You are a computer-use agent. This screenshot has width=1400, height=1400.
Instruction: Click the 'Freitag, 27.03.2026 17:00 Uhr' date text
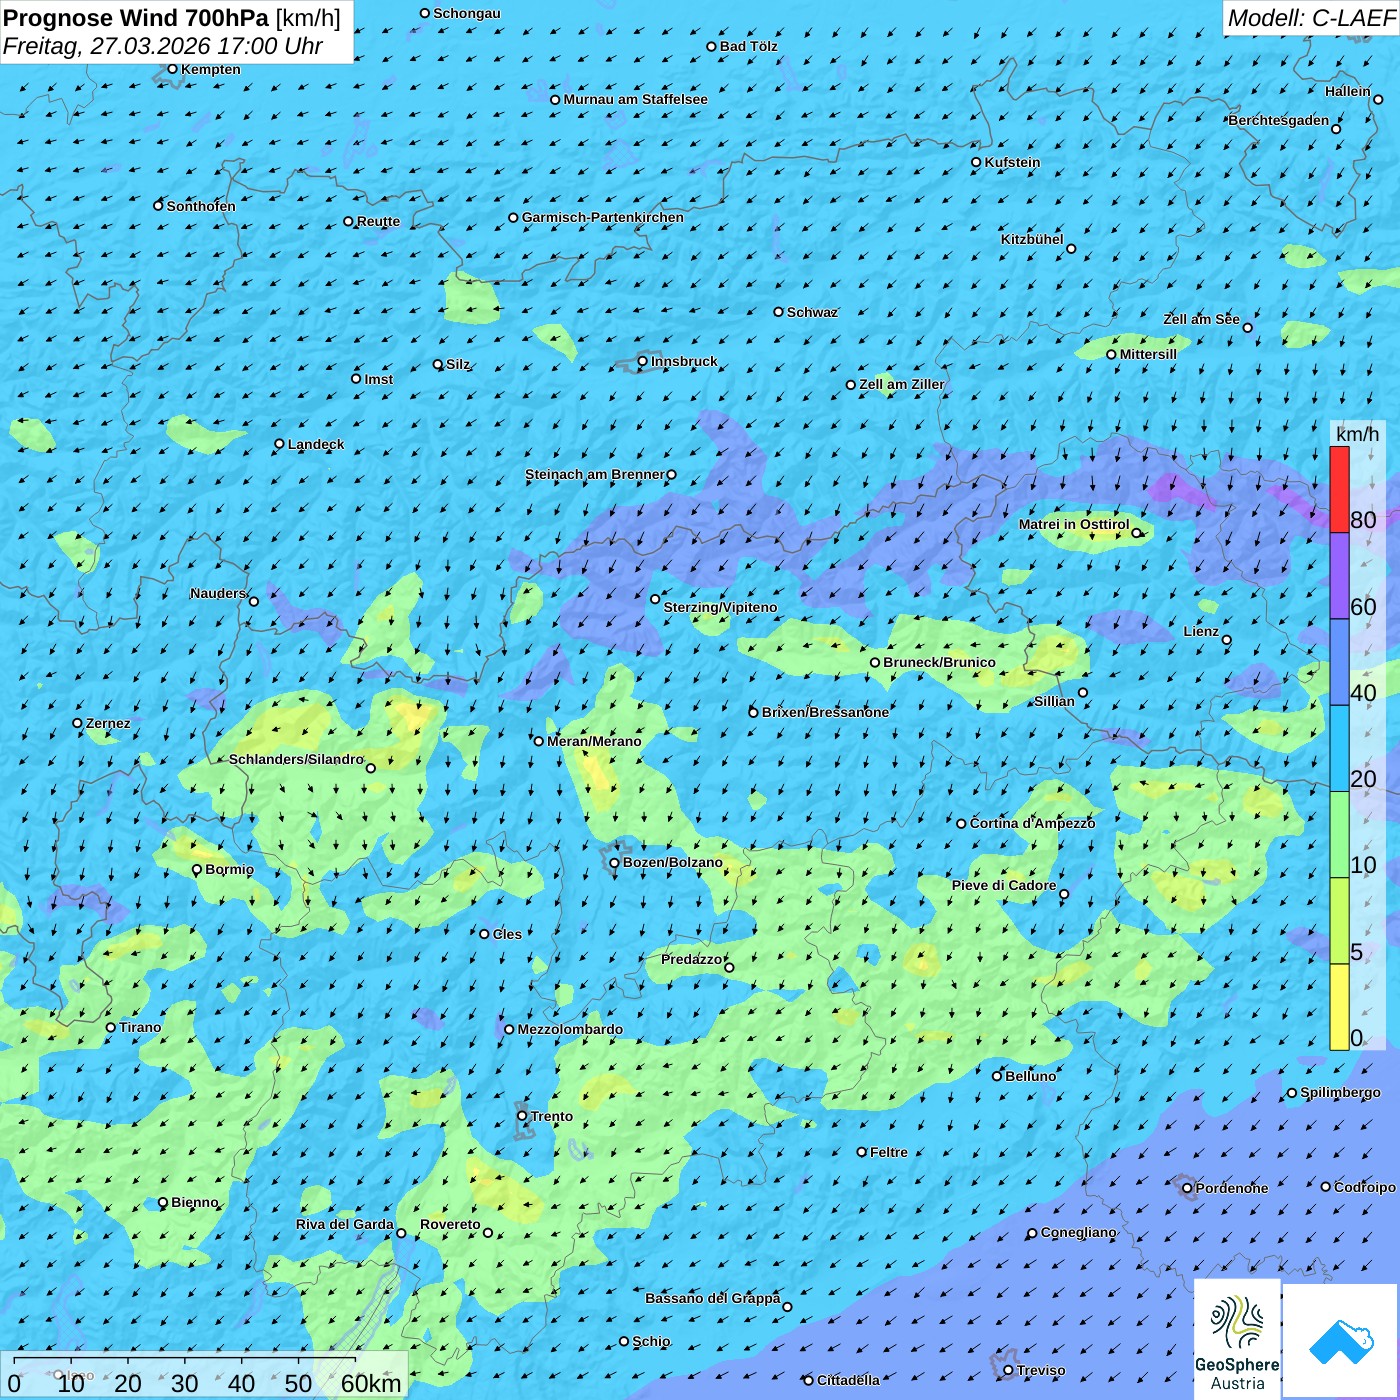163,46
